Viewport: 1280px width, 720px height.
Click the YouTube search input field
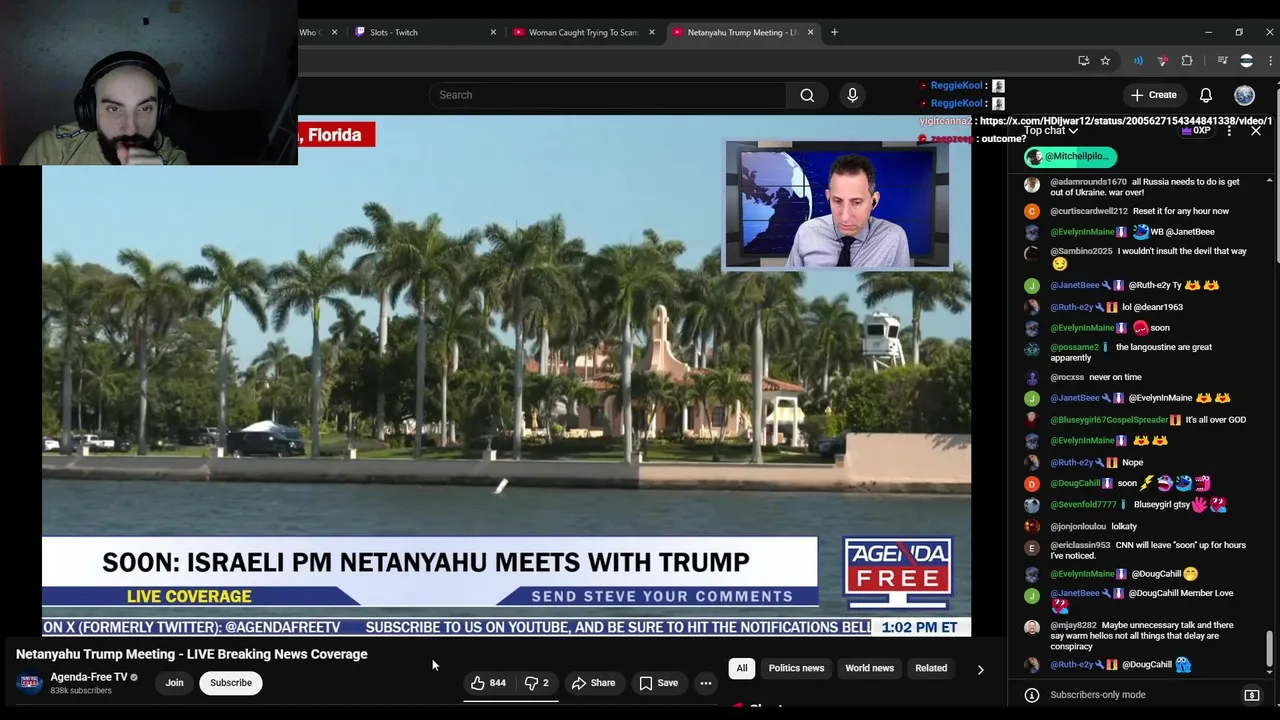607,95
